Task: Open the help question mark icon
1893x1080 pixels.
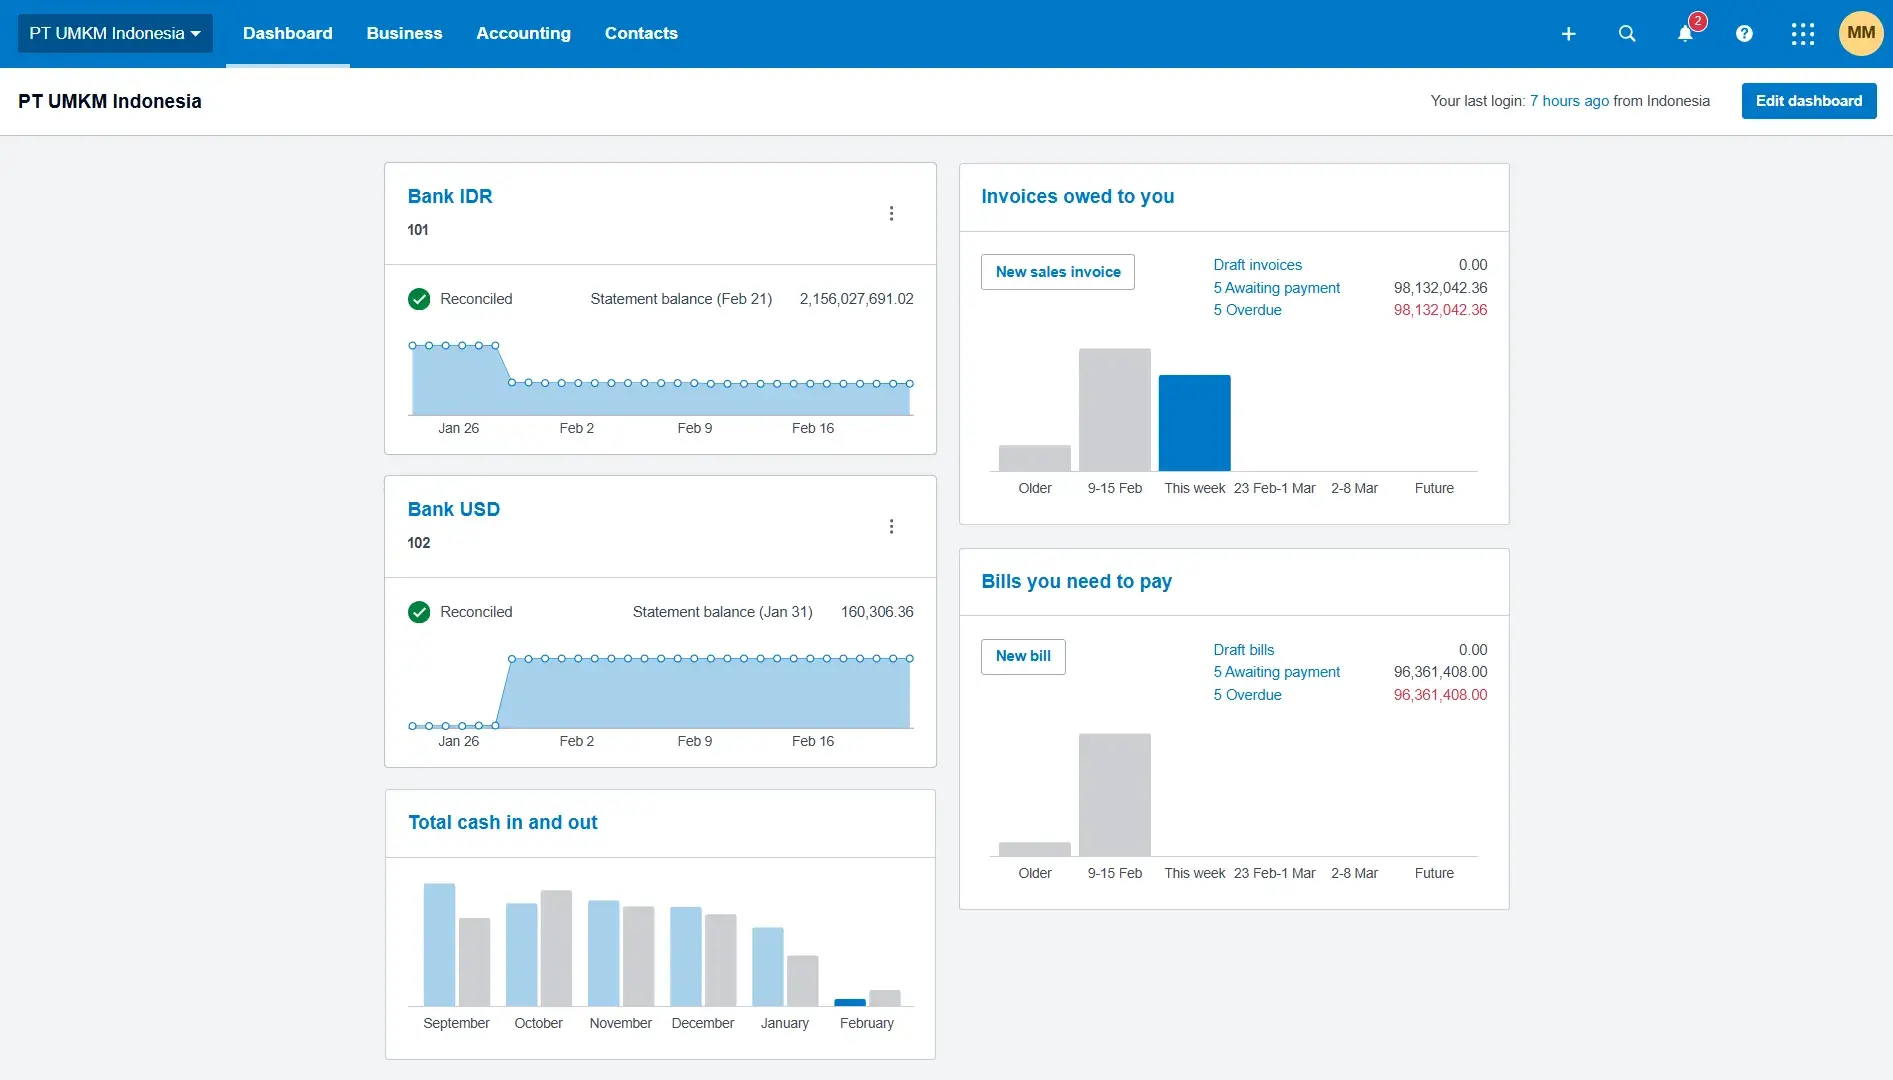Action: pyautogui.click(x=1744, y=34)
